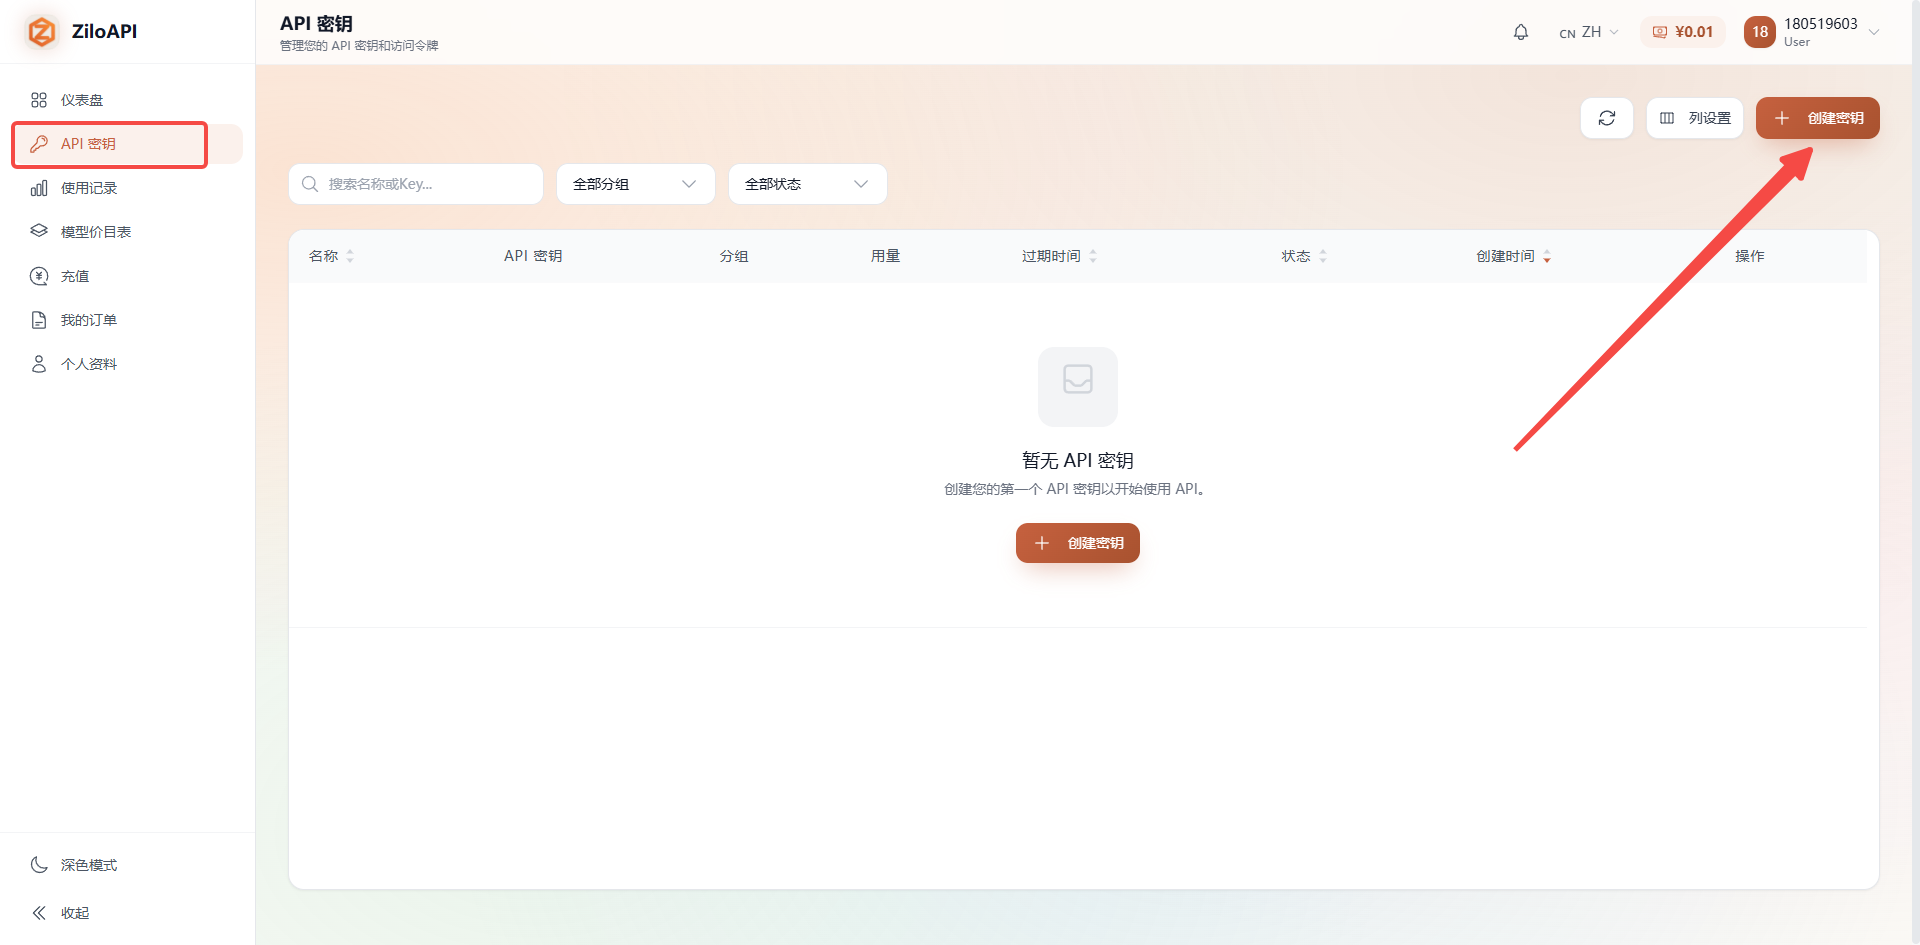Open the 全部状态 status filter dropdown
The image size is (1920, 945).
click(808, 184)
